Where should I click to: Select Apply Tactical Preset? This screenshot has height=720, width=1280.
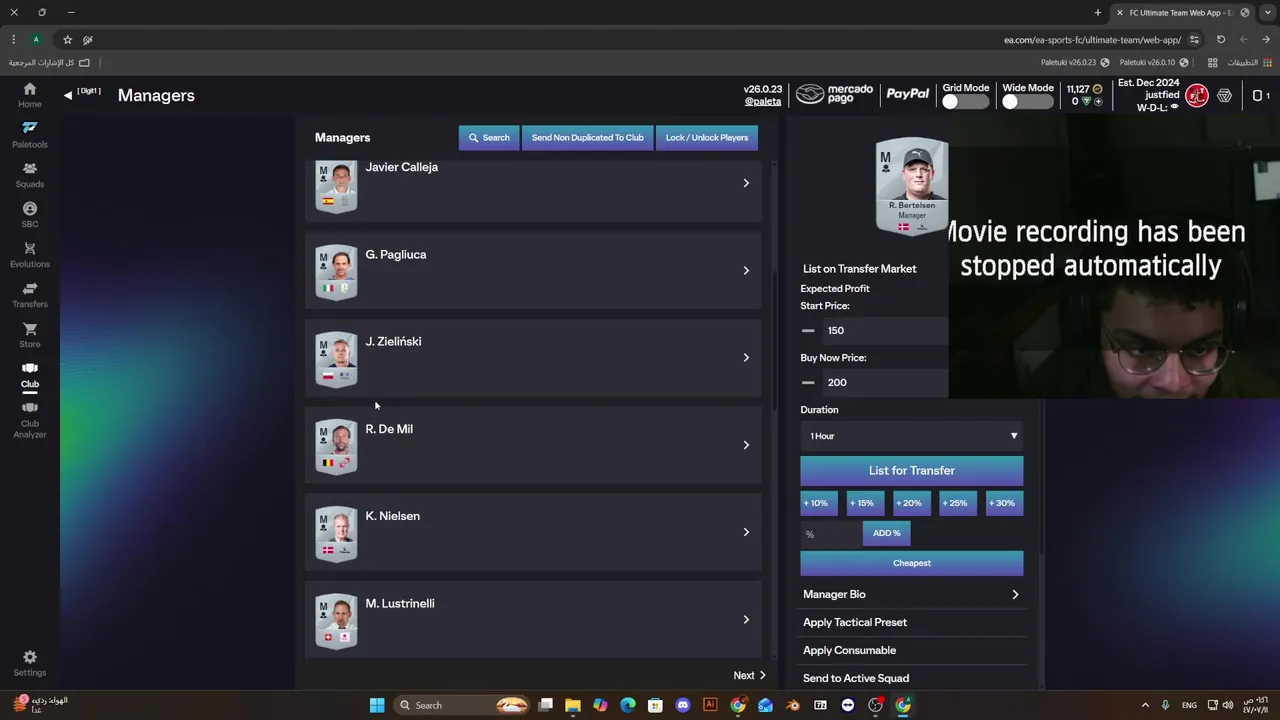(x=912, y=622)
